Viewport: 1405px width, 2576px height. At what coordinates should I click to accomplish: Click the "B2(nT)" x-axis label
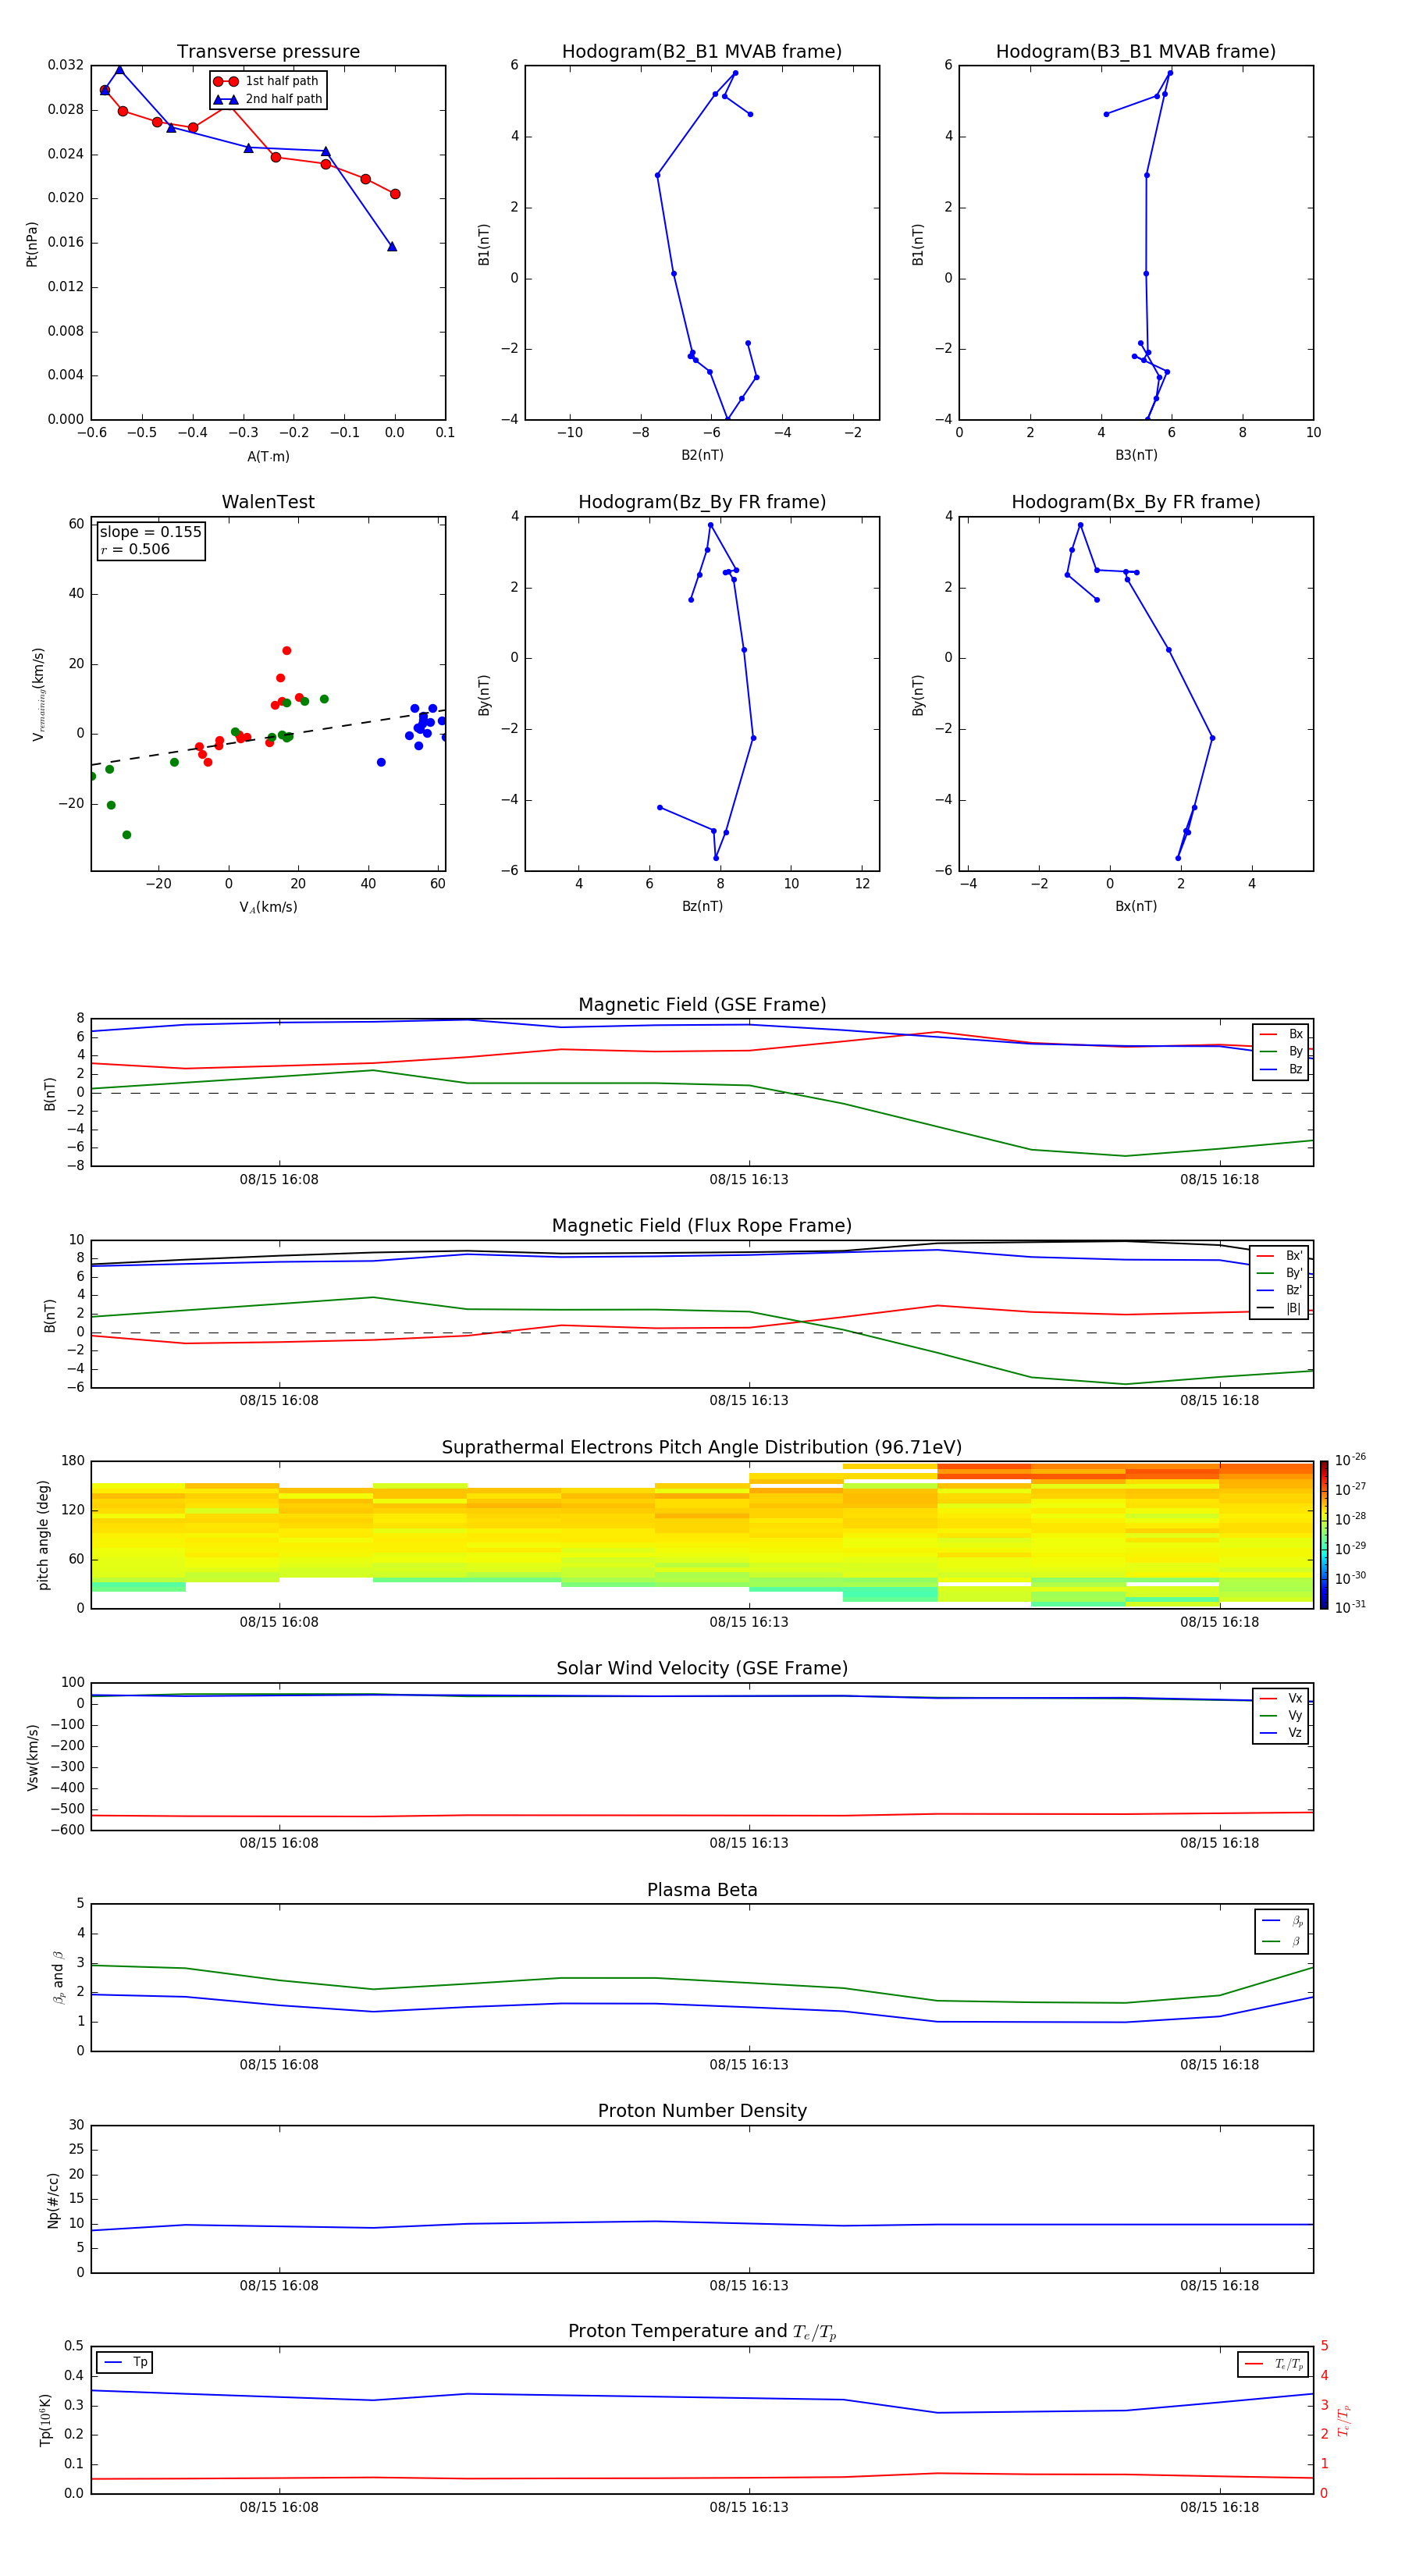point(702,456)
